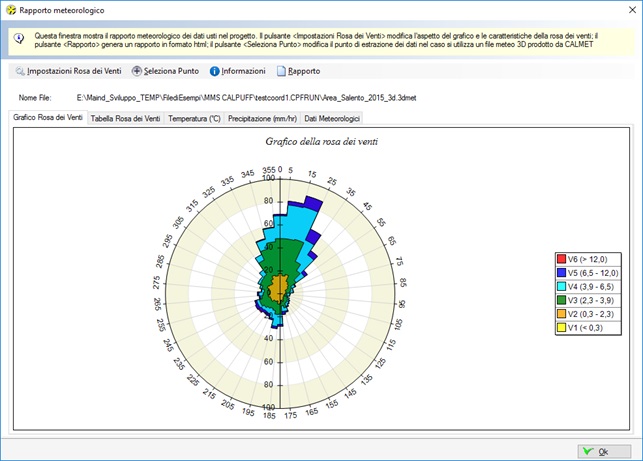Open the Precipitazione (mm/hr) tab

click(x=262, y=119)
